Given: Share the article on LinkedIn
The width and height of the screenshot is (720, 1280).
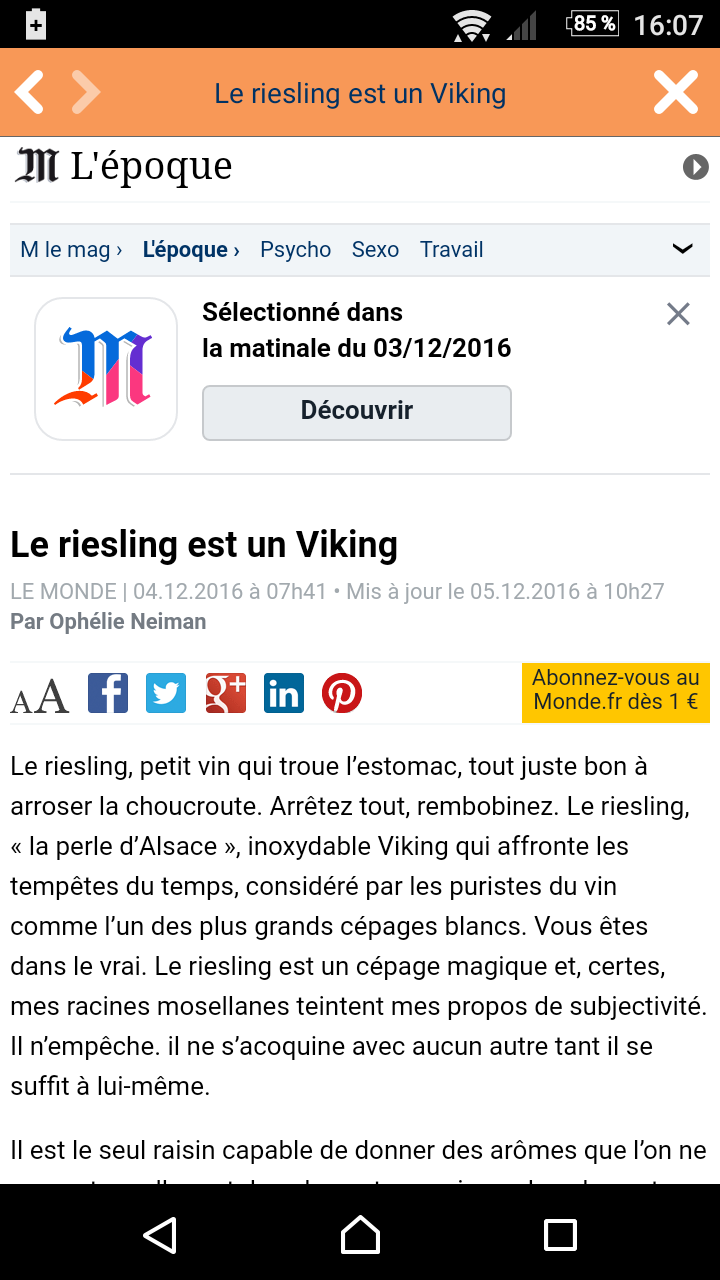Looking at the screenshot, I should pyautogui.click(x=284, y=693).
